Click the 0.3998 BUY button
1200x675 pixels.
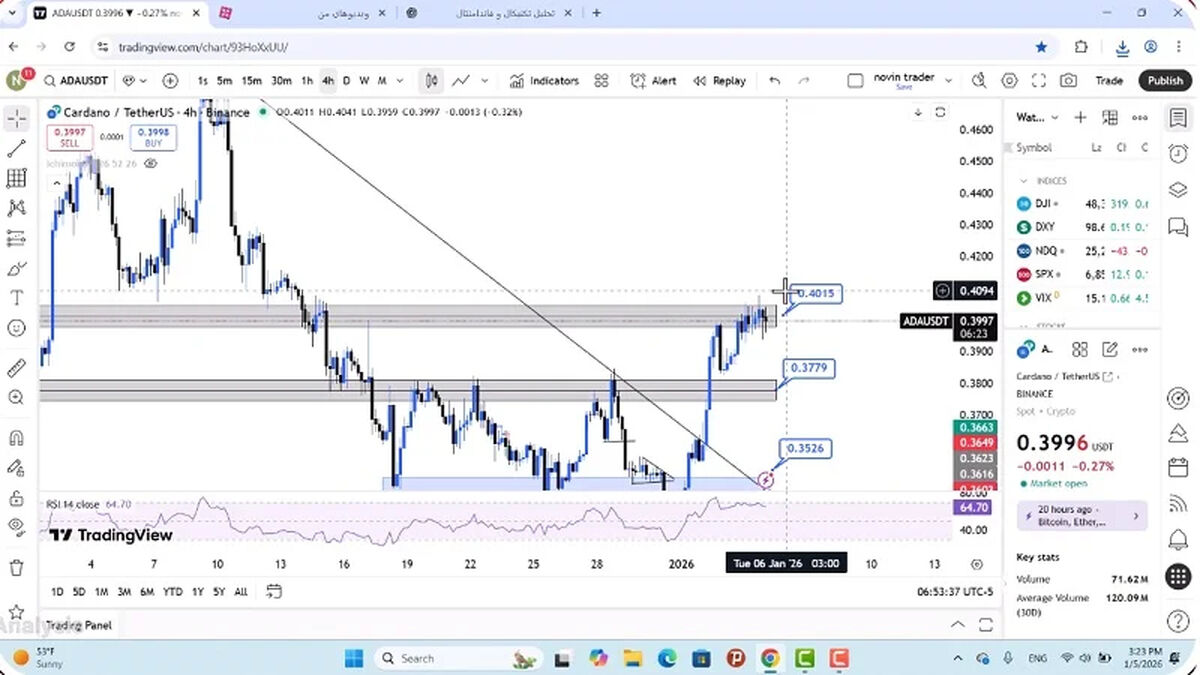[154, 138]
